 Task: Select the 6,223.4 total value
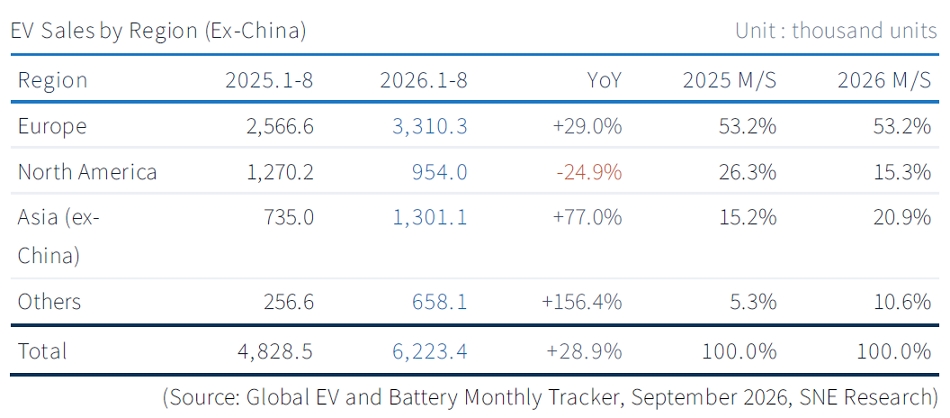(x=430, y=351)
